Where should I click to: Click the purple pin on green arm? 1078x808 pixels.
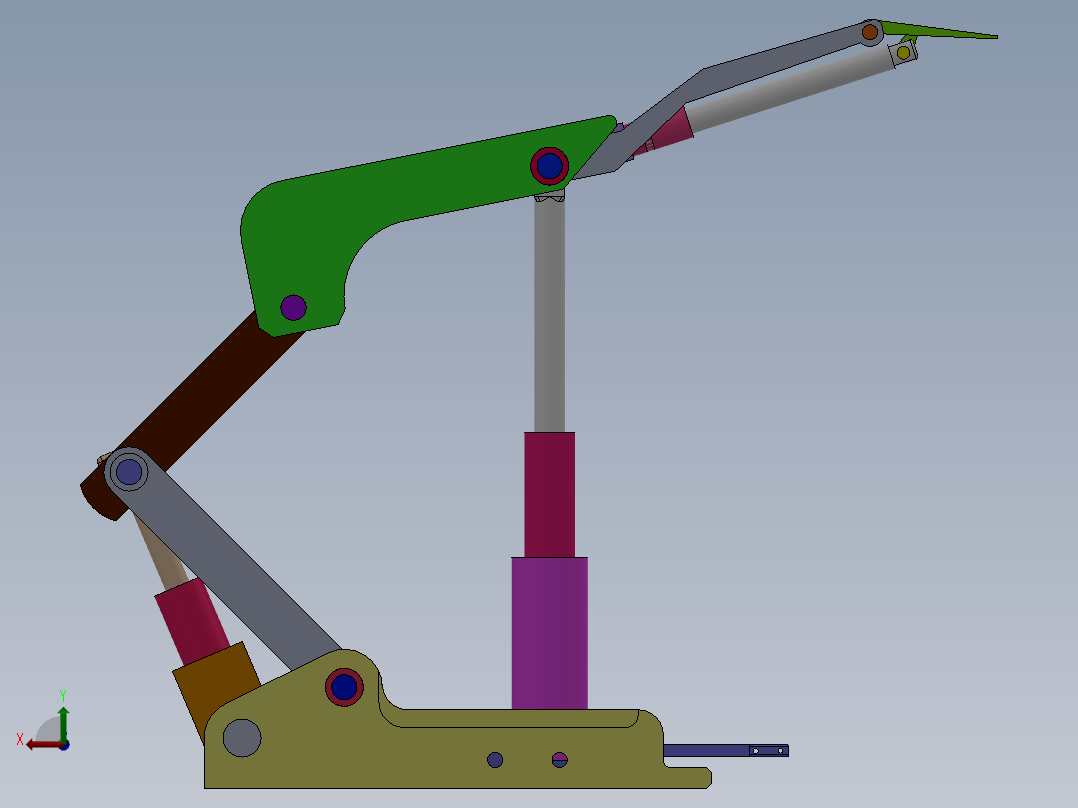coord(294,307)
